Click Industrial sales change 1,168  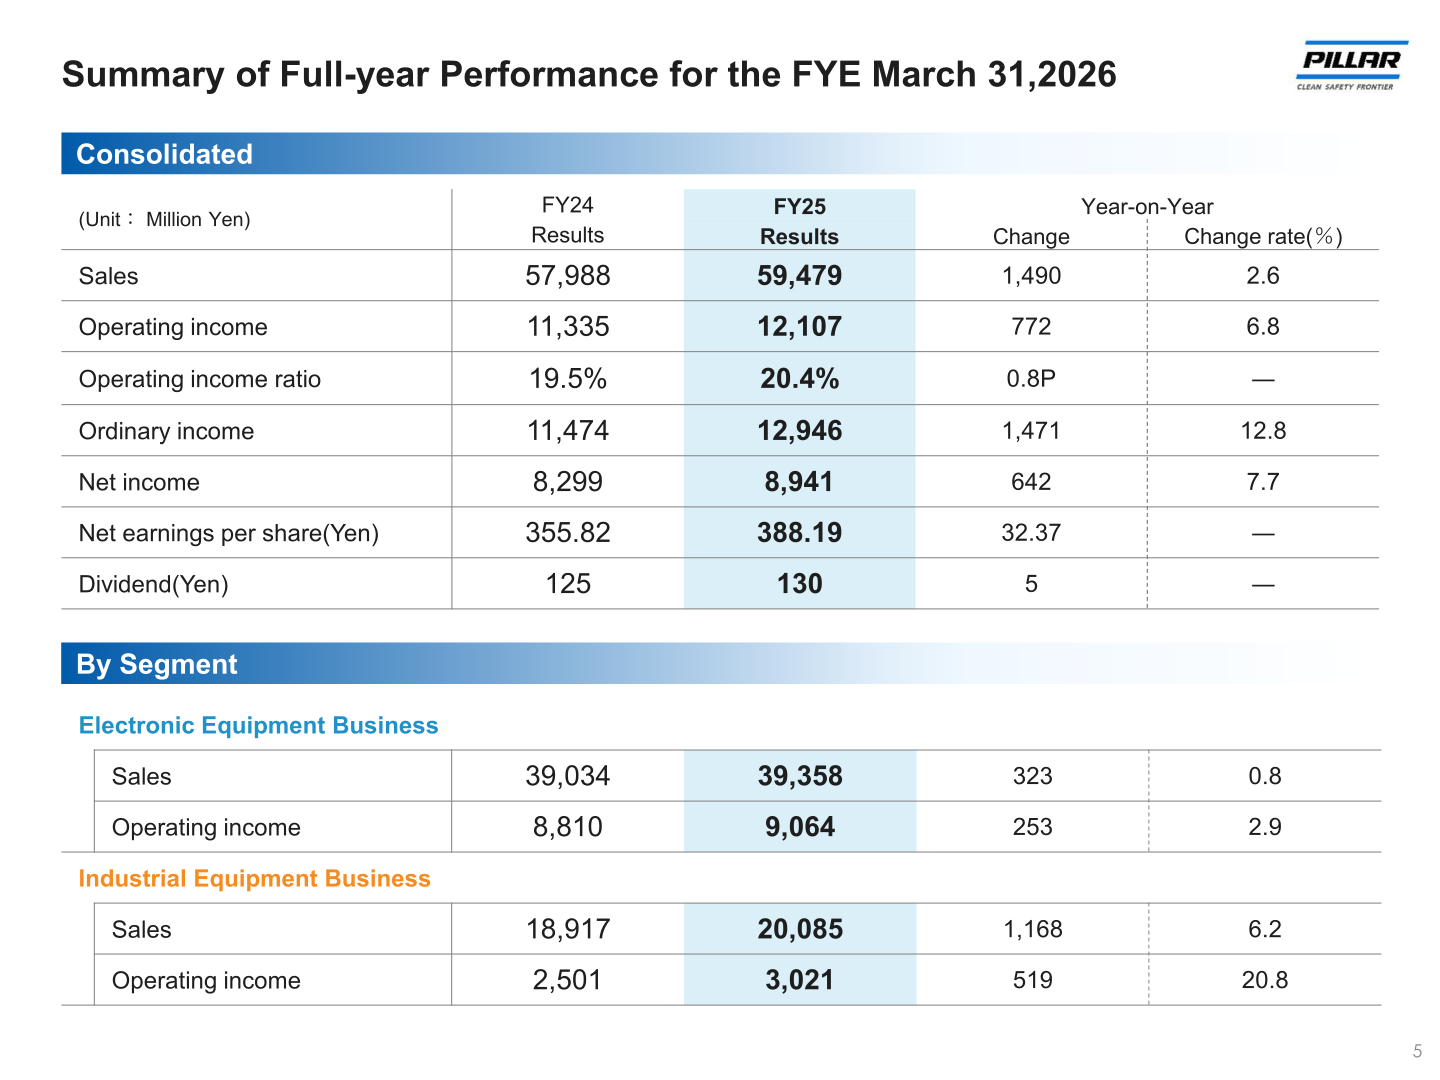(1033, 929)
